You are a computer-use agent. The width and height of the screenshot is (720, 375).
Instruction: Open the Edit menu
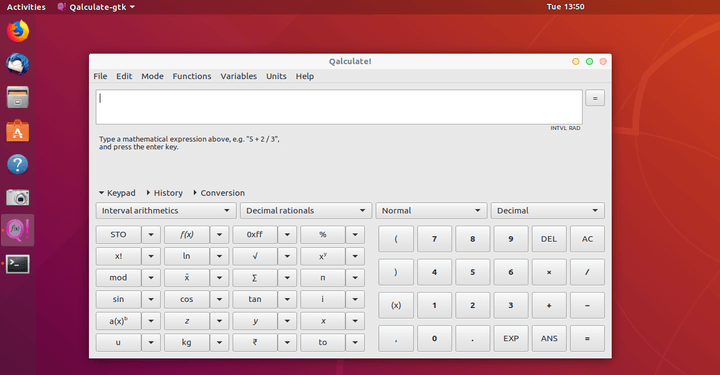click(124, 76)
